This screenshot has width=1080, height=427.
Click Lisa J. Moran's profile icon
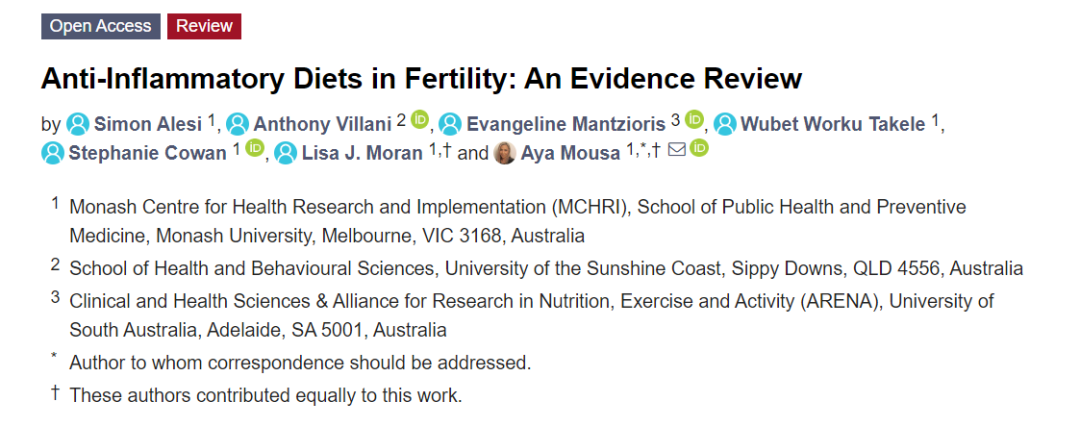coord(286,153)
